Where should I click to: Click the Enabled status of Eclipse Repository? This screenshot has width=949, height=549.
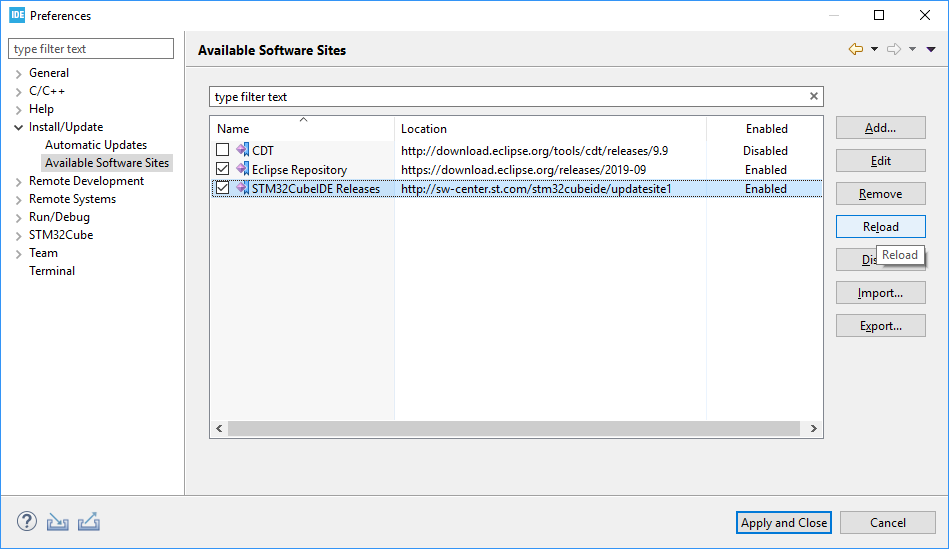pos(766,169)
